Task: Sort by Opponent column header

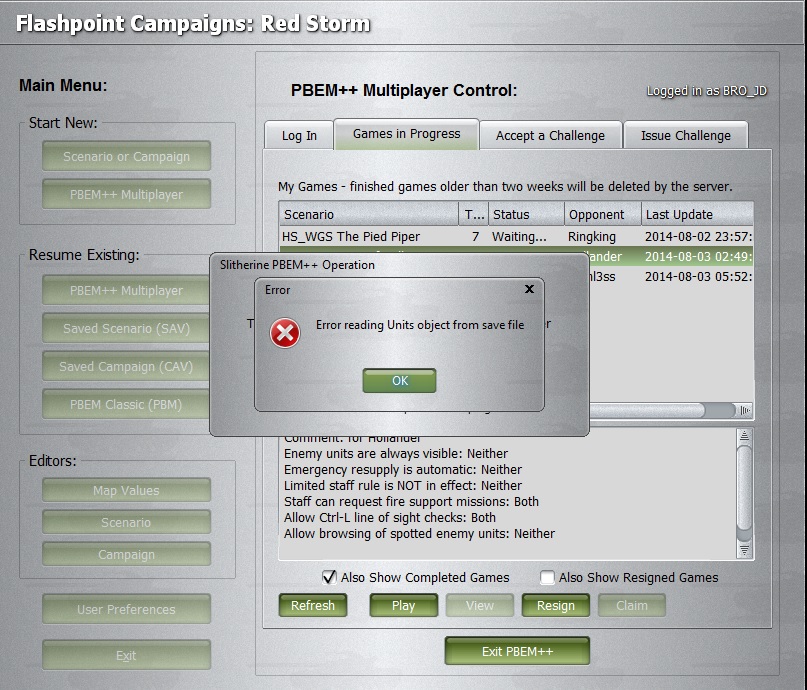Action: tap(603, 214)
